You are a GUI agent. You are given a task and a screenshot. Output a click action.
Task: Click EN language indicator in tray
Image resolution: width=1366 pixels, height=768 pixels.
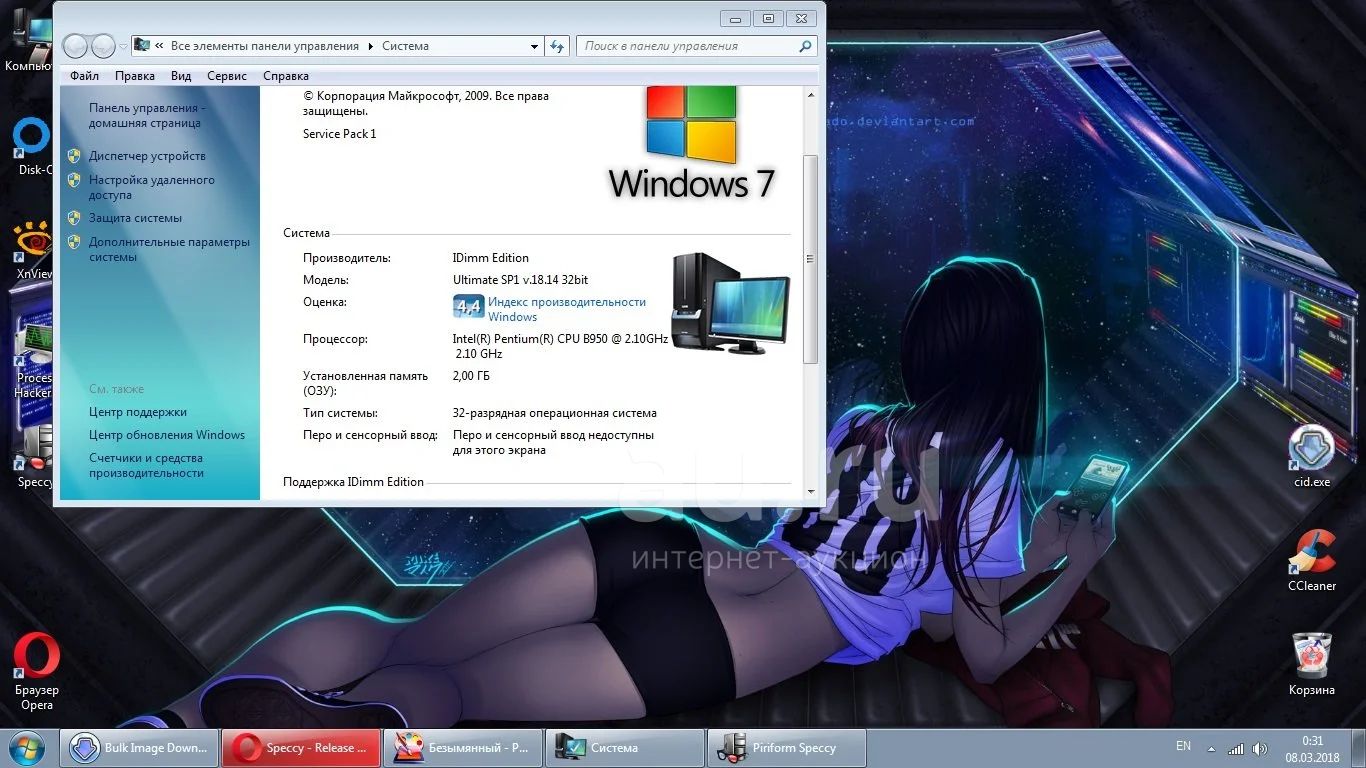pos(1184,746)
